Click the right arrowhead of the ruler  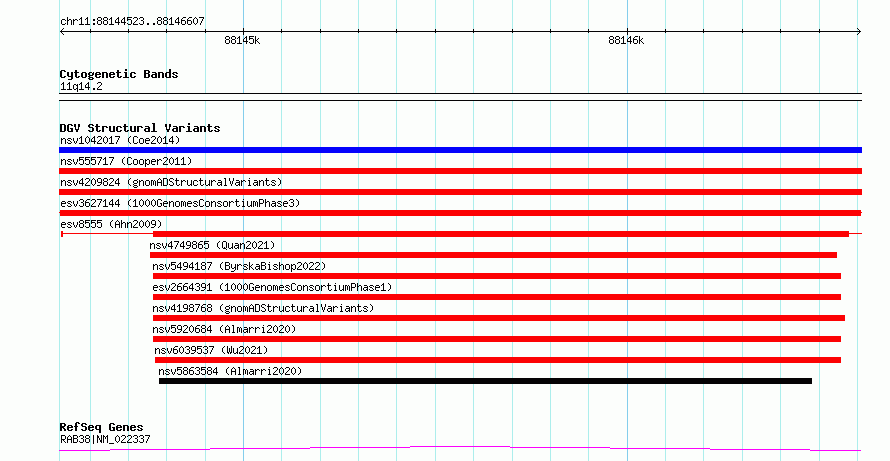859,32
